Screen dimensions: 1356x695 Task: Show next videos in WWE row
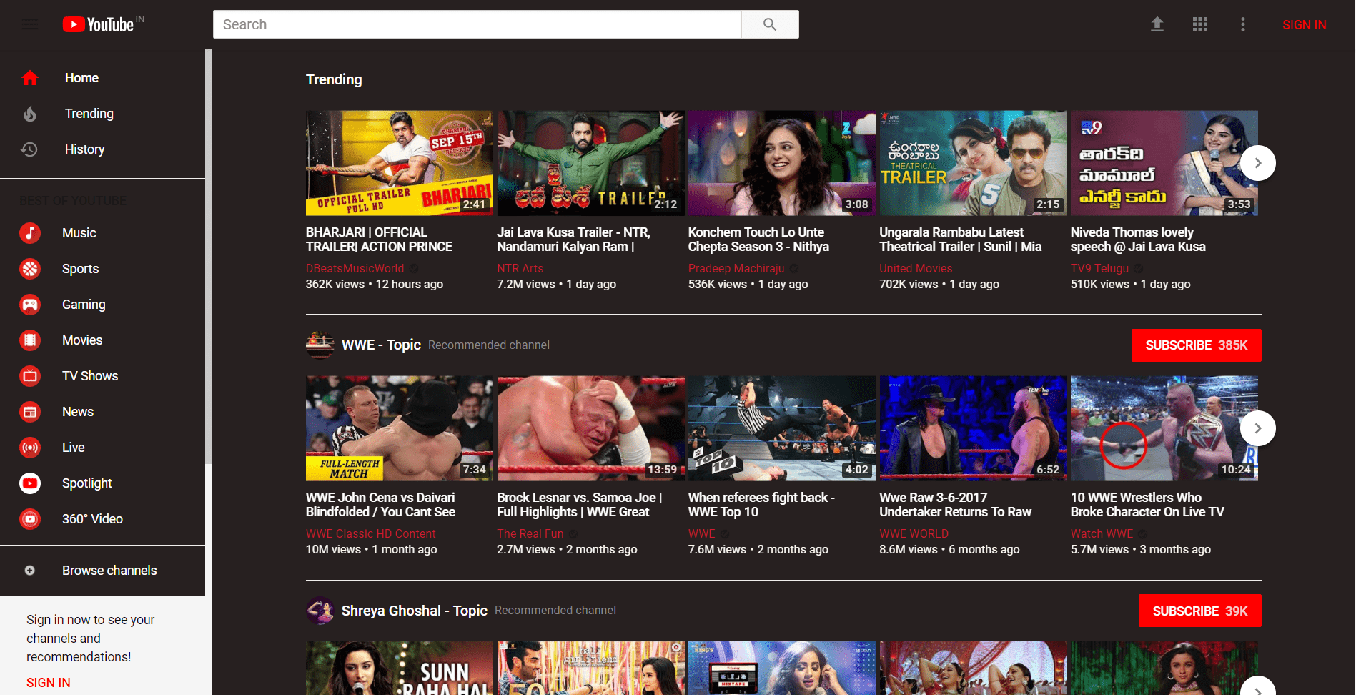click(1258, 429)
